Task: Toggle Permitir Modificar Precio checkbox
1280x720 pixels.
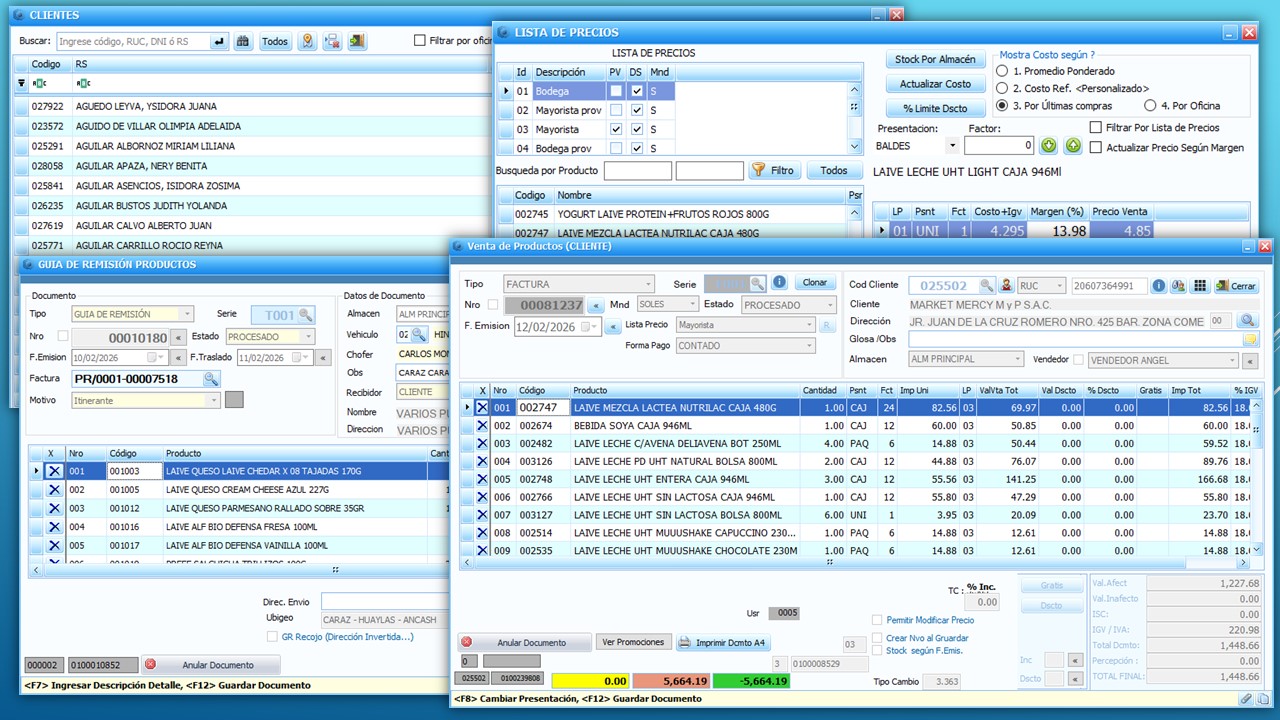Action: pos(877,620)
